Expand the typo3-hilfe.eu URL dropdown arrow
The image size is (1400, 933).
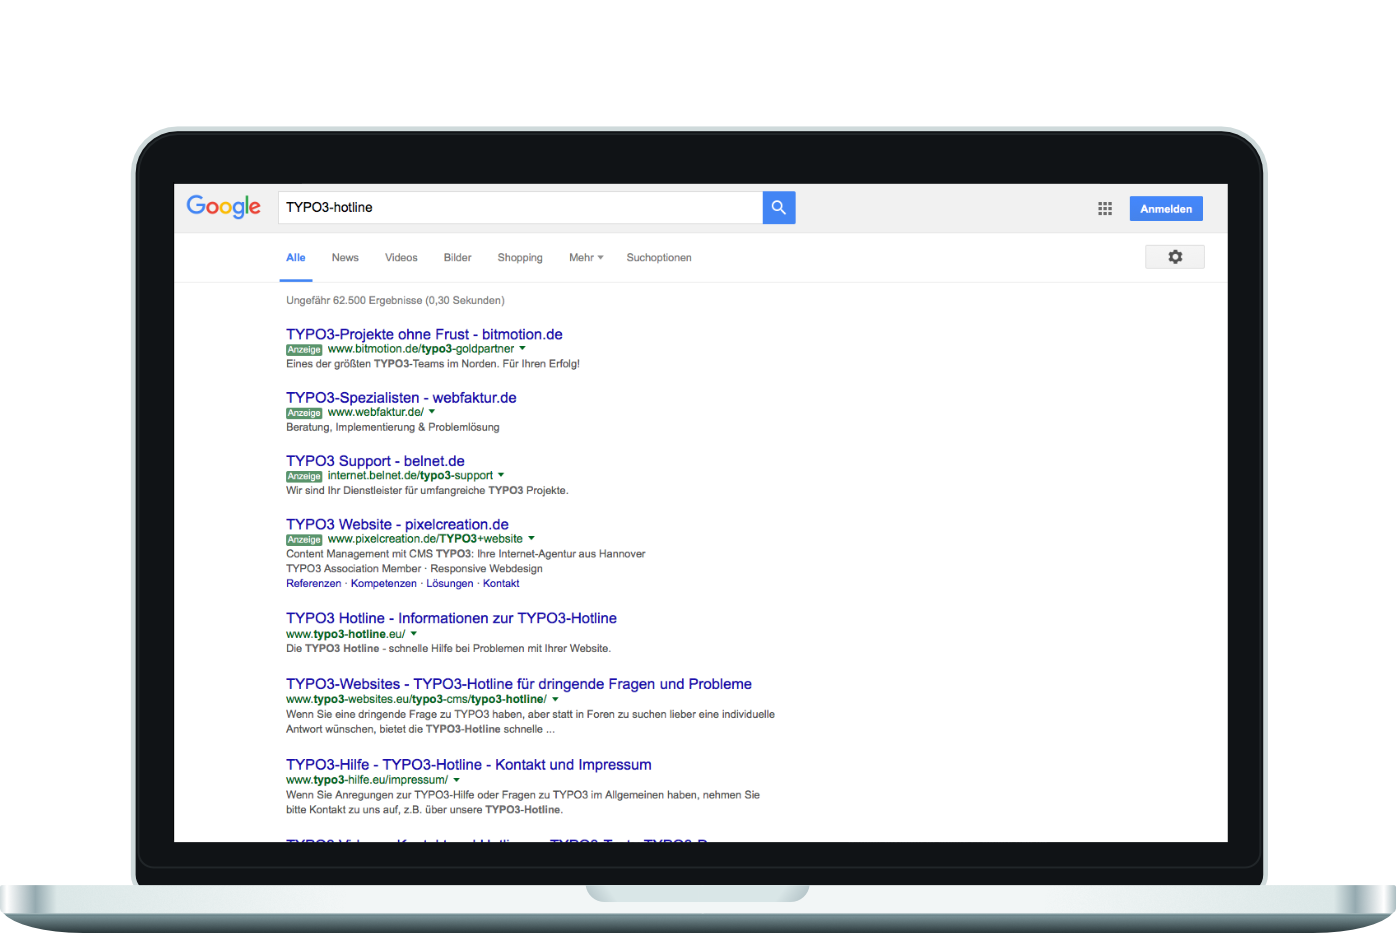(x=456, y=780)
